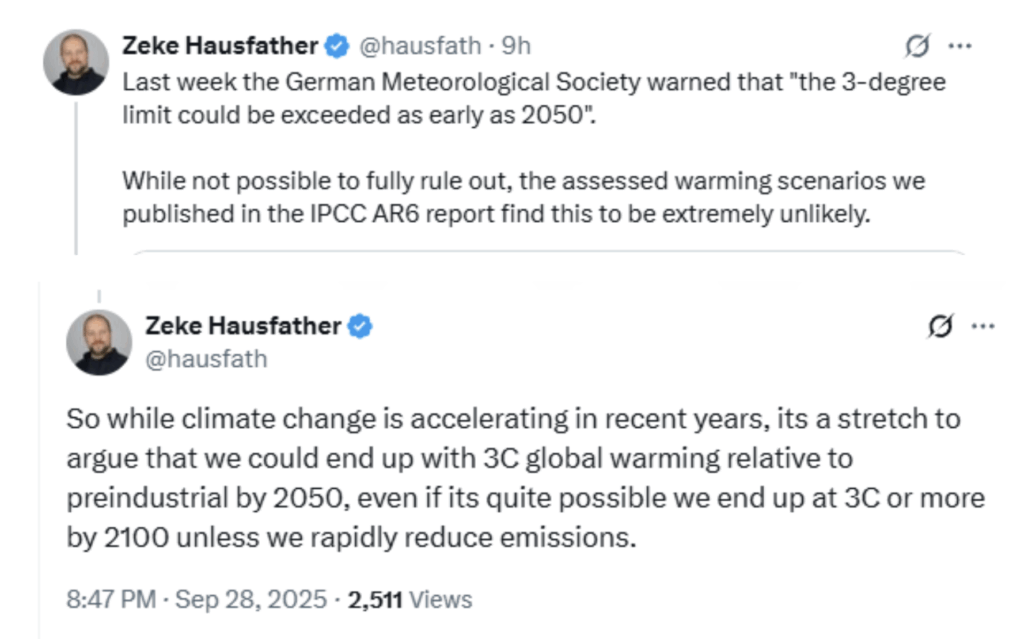The image size is (1024, 639).
Task: Open the tweet about the German Meteorological Society warning
Action: point(534,98)
